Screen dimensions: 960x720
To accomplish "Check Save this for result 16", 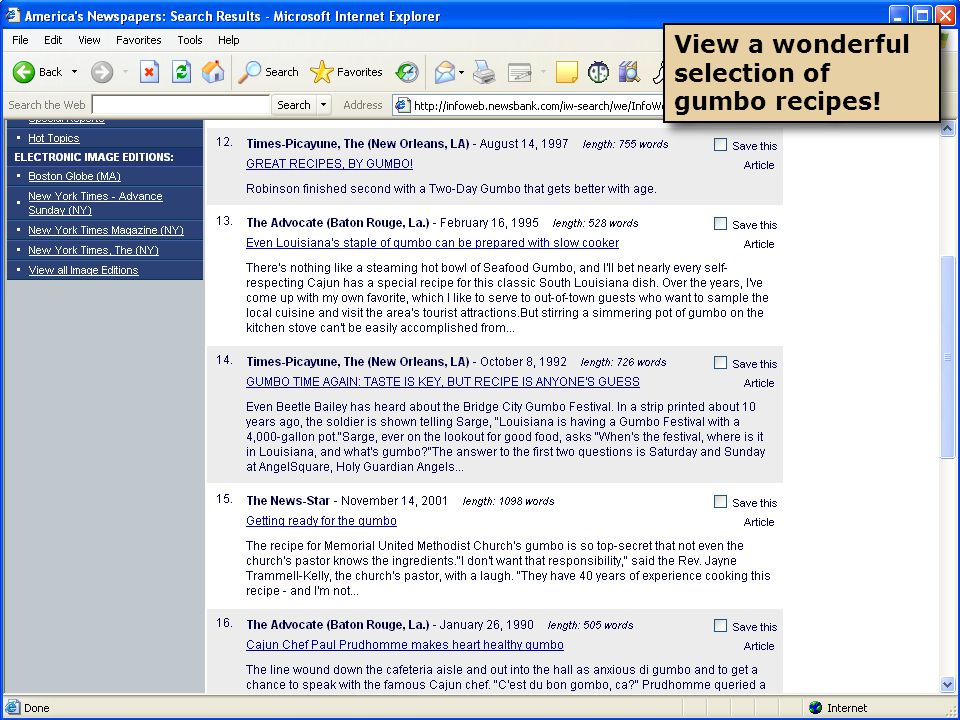I will (x=721, y=626).
